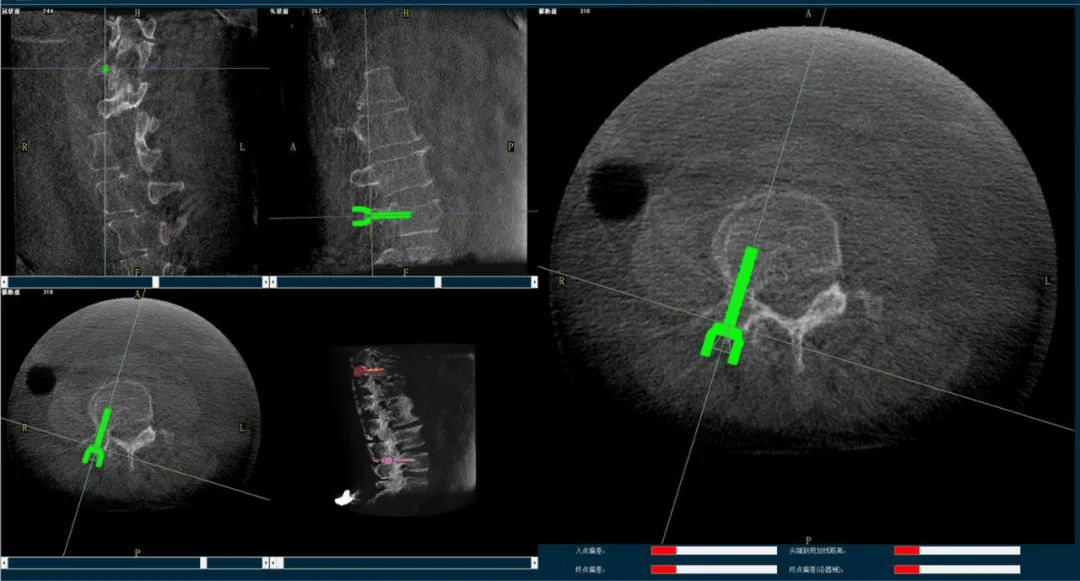The image size is (1080, 581).
Task: Click the 矢状面 view label
Action: click(x=281, y=11)
